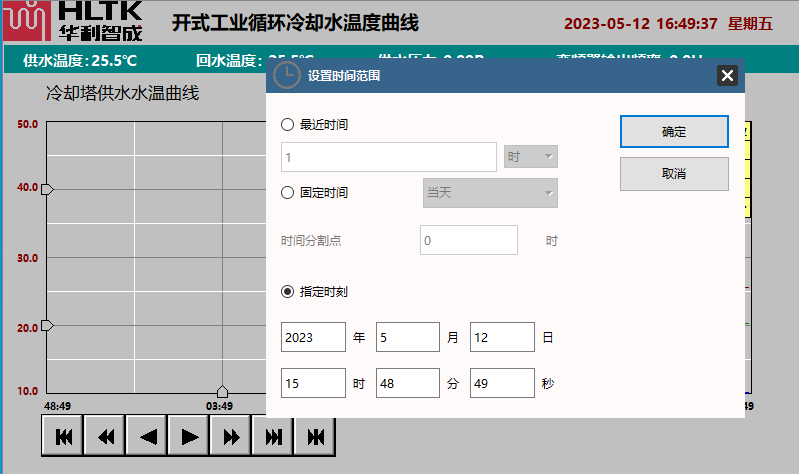This screenshot has width=799, height=474.
Task: Click the fast rewind double-arrow button
Action: tap(105, 436)
